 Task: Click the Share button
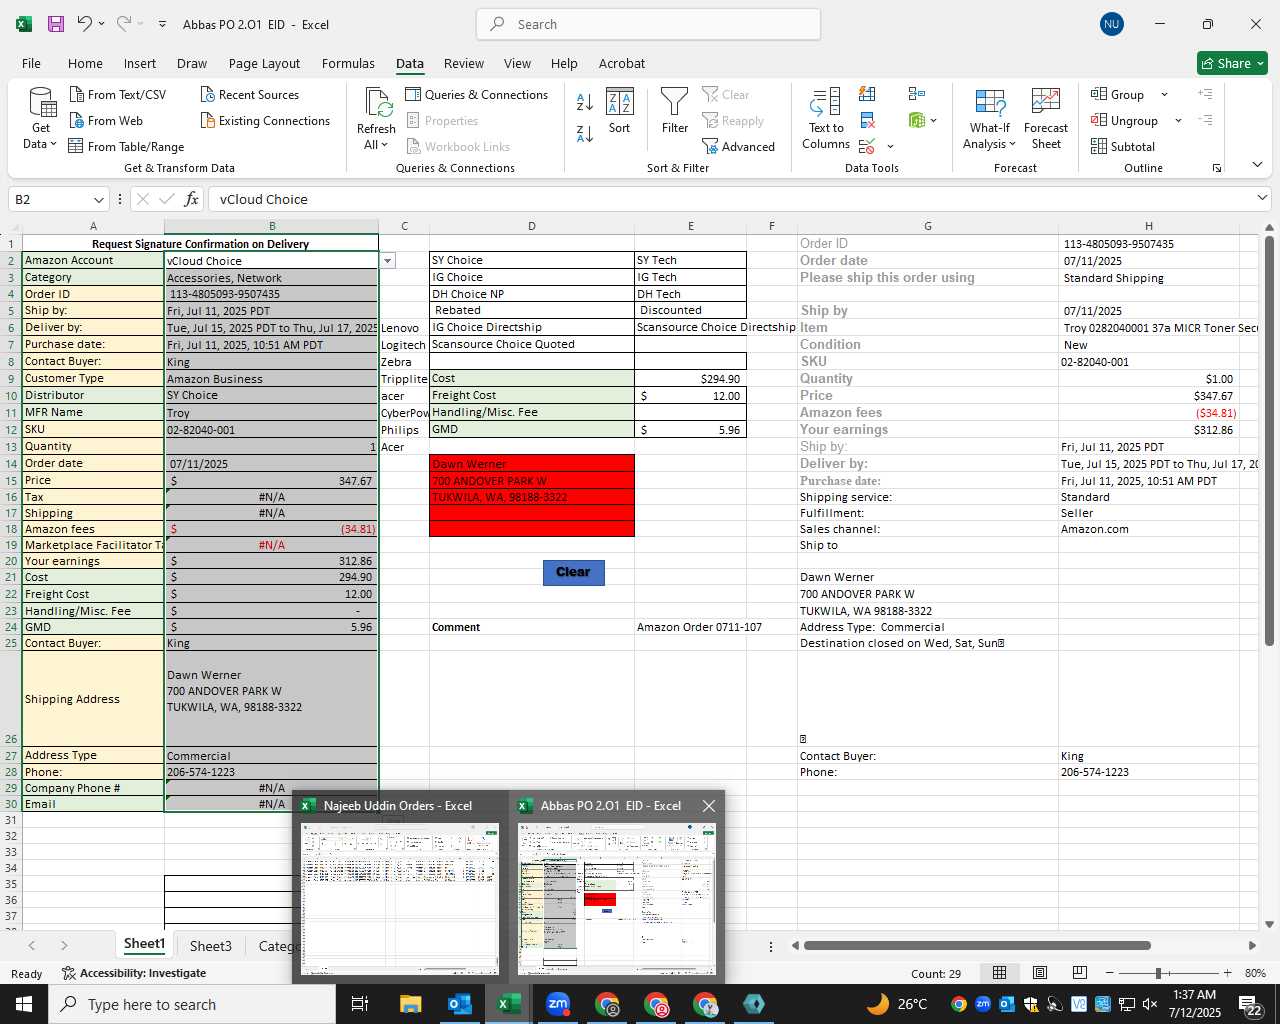(x=1233, y=63)
